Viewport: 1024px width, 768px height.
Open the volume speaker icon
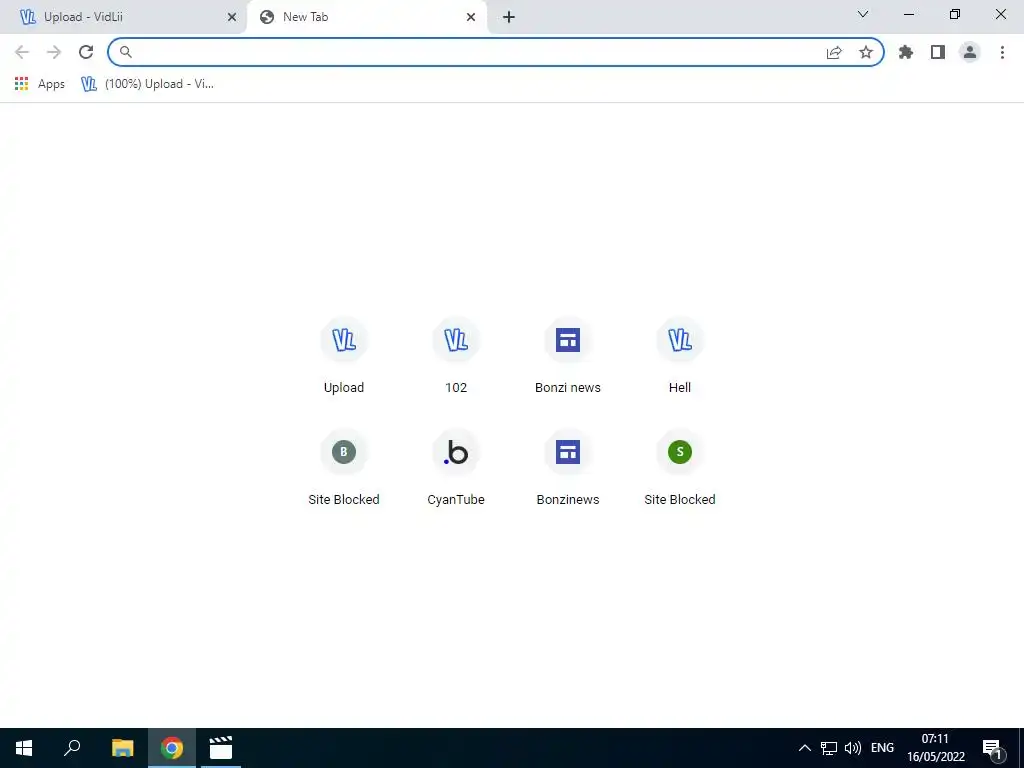click(852, 748)
